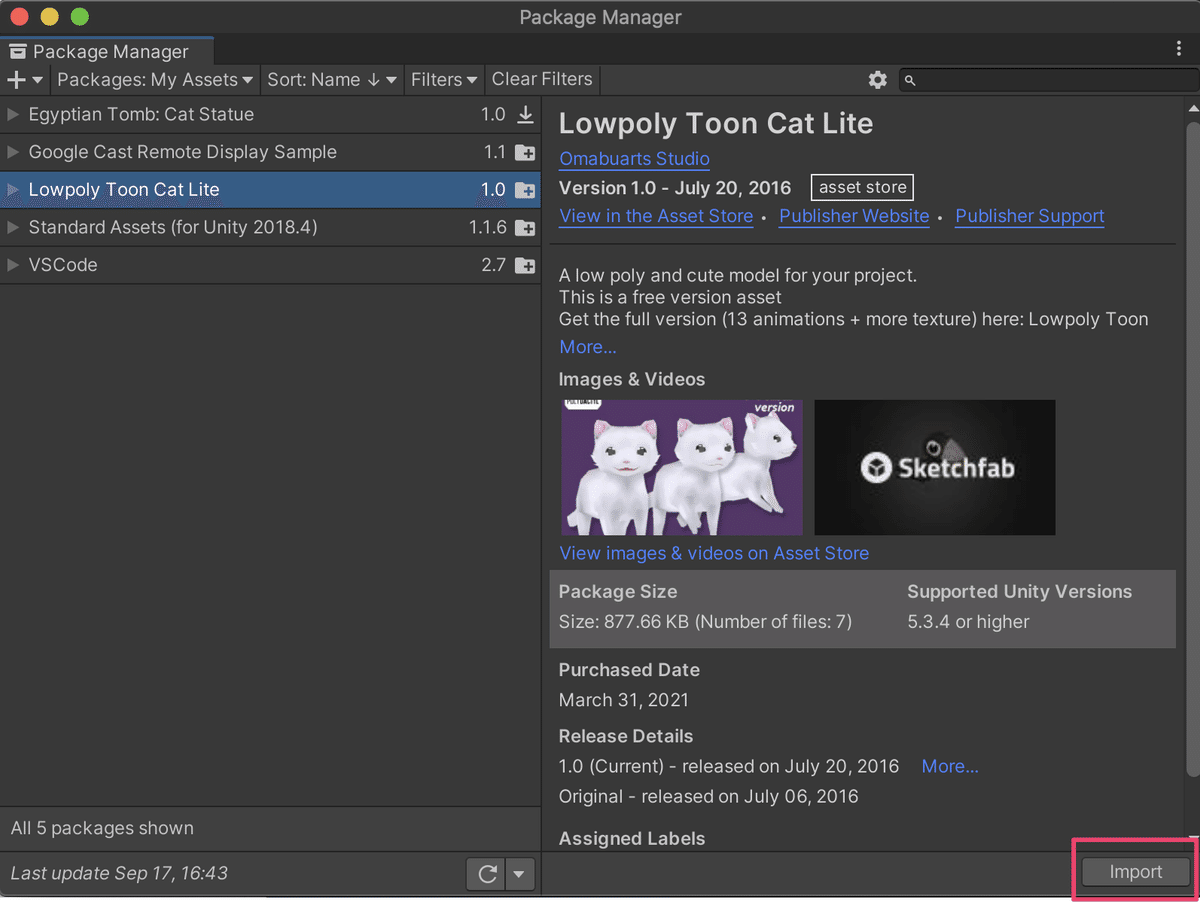Click the Import button
1200x902 pixels.
(1136, 872)
